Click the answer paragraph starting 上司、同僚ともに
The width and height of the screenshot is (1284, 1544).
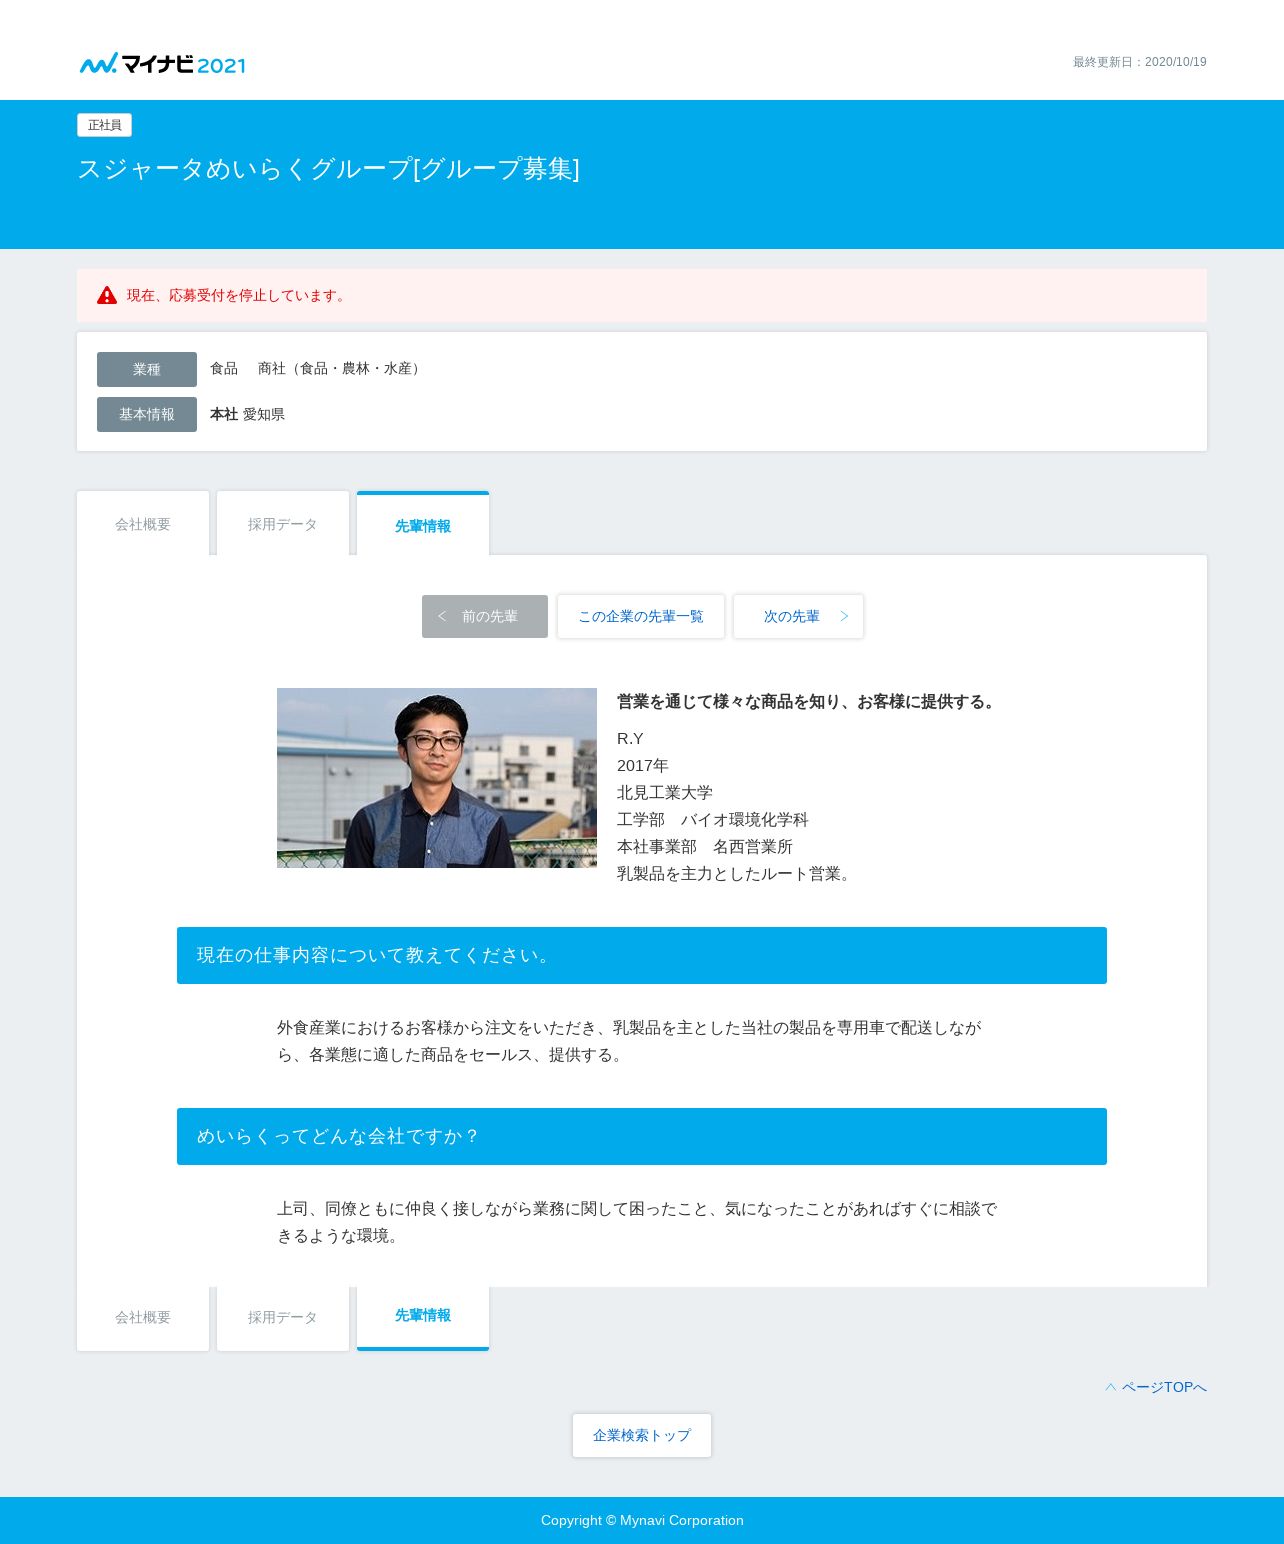pyautogui.click(x=638, y=1222)
